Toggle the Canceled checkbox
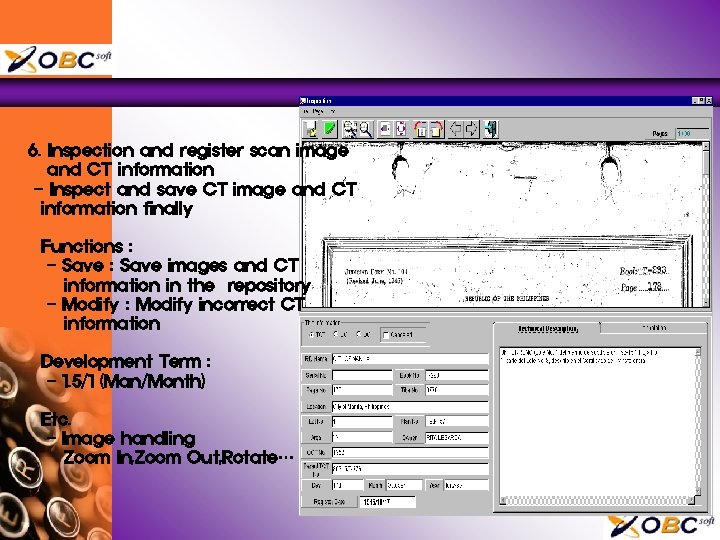The height and width of the screenshot is (540, 720). coord(386,335)
